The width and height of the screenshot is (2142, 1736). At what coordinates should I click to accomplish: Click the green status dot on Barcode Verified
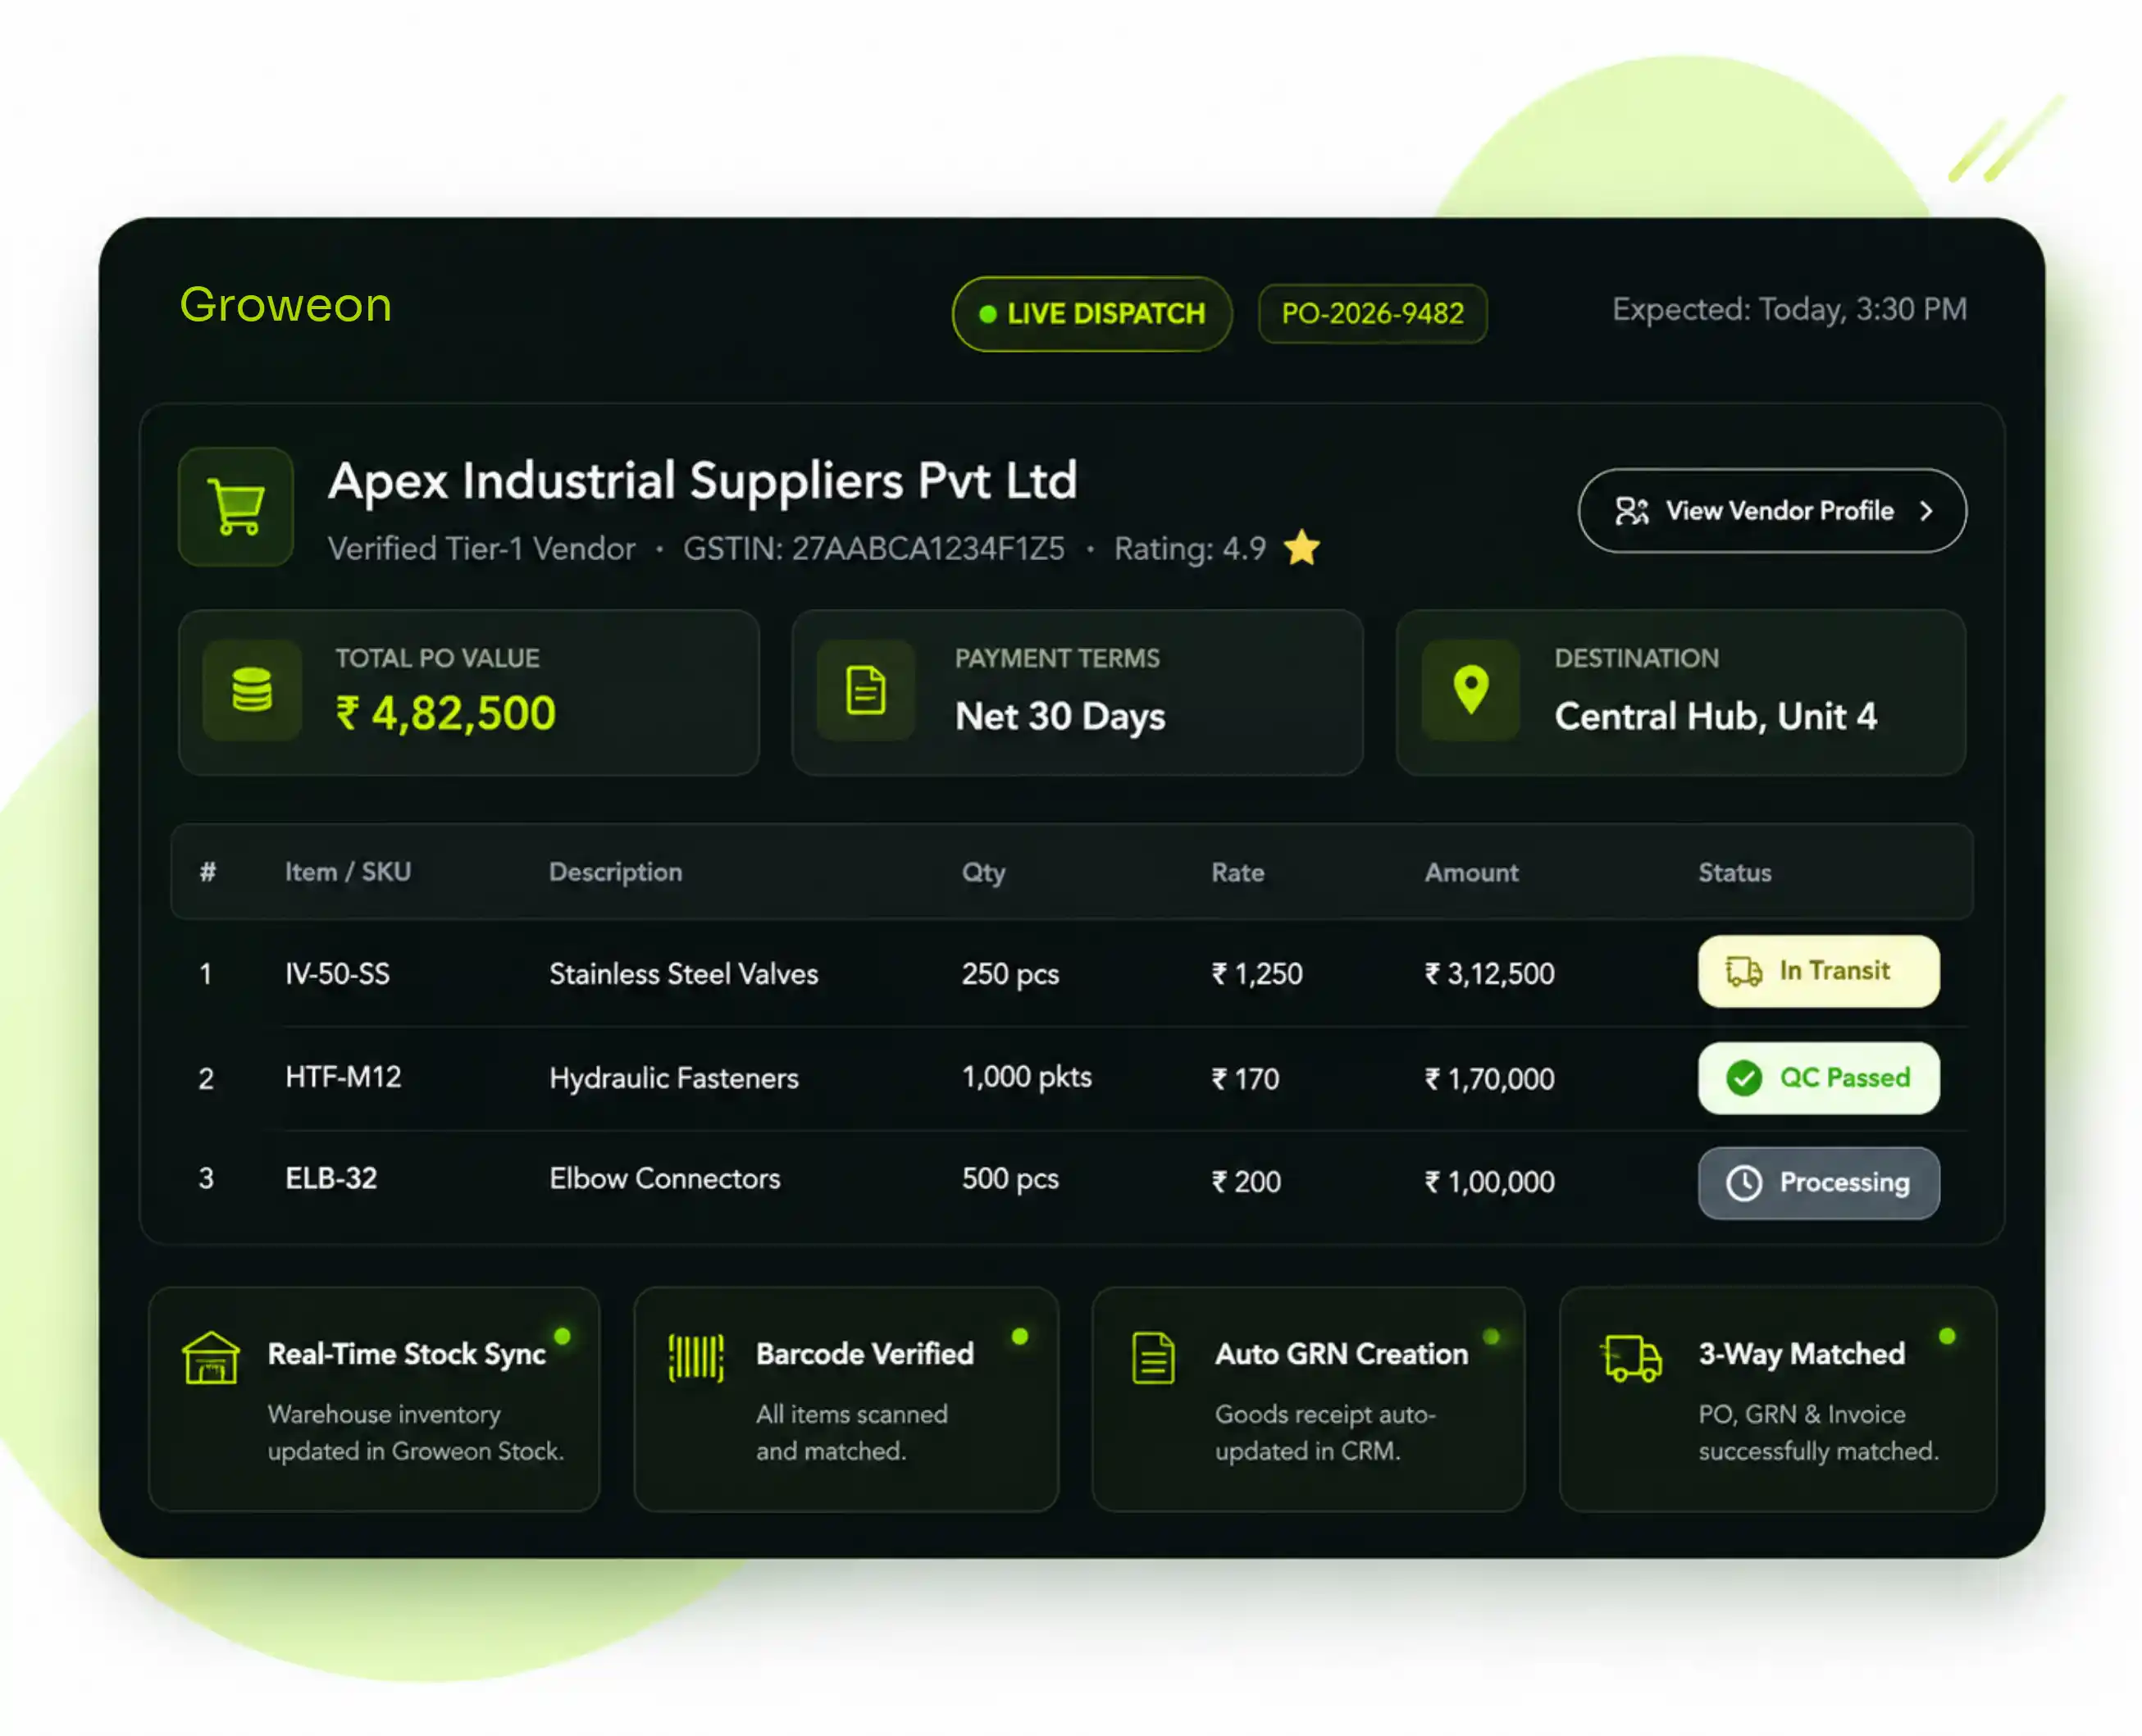[x=1020, y=1336]
